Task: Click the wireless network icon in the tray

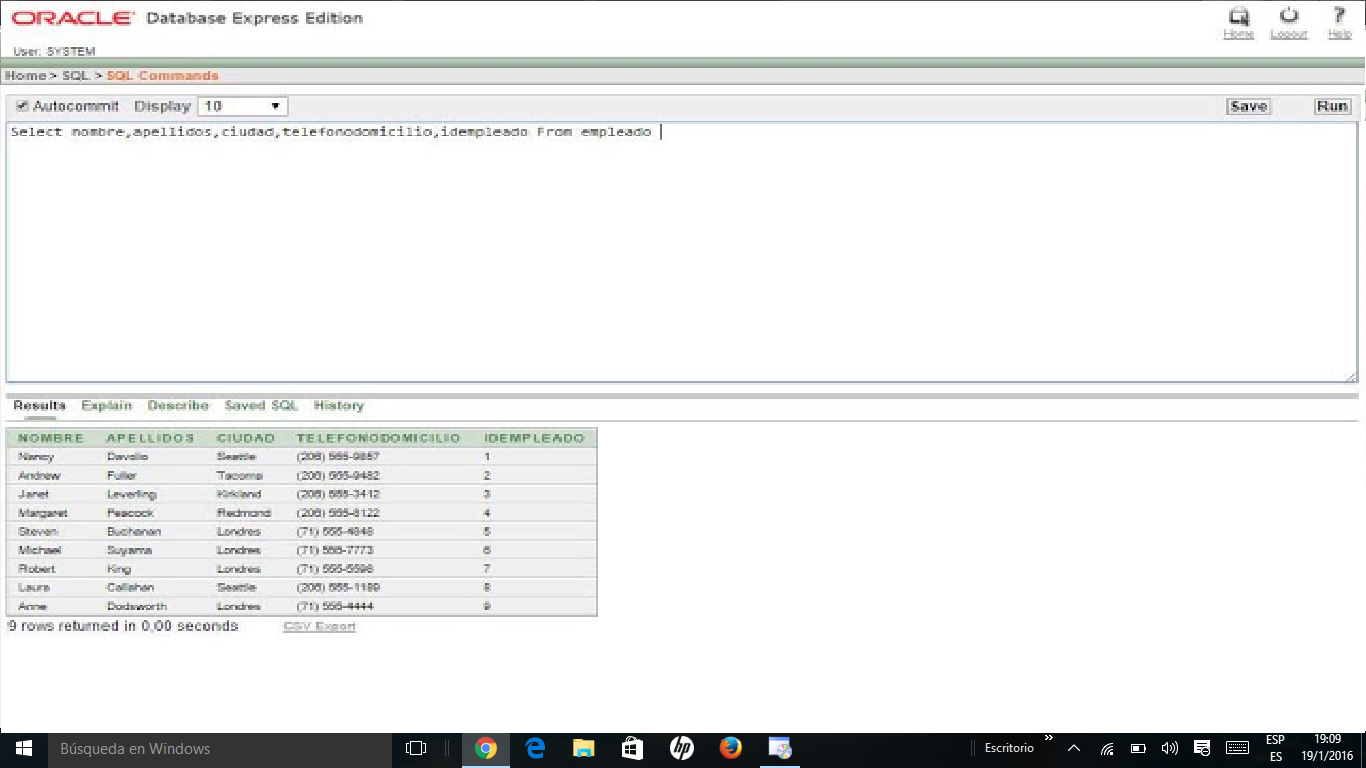Action: click(1107, 748)
